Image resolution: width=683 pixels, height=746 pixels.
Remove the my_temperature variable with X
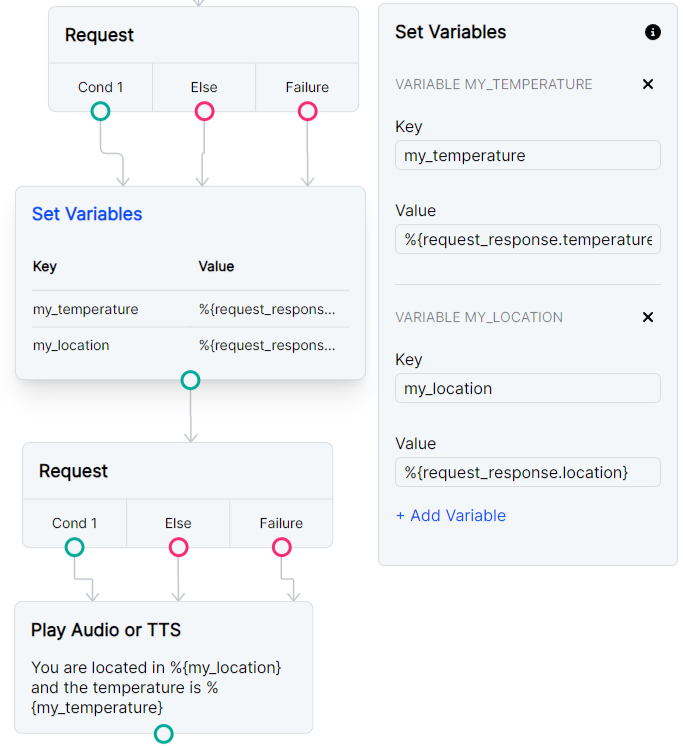coord(647,84)
